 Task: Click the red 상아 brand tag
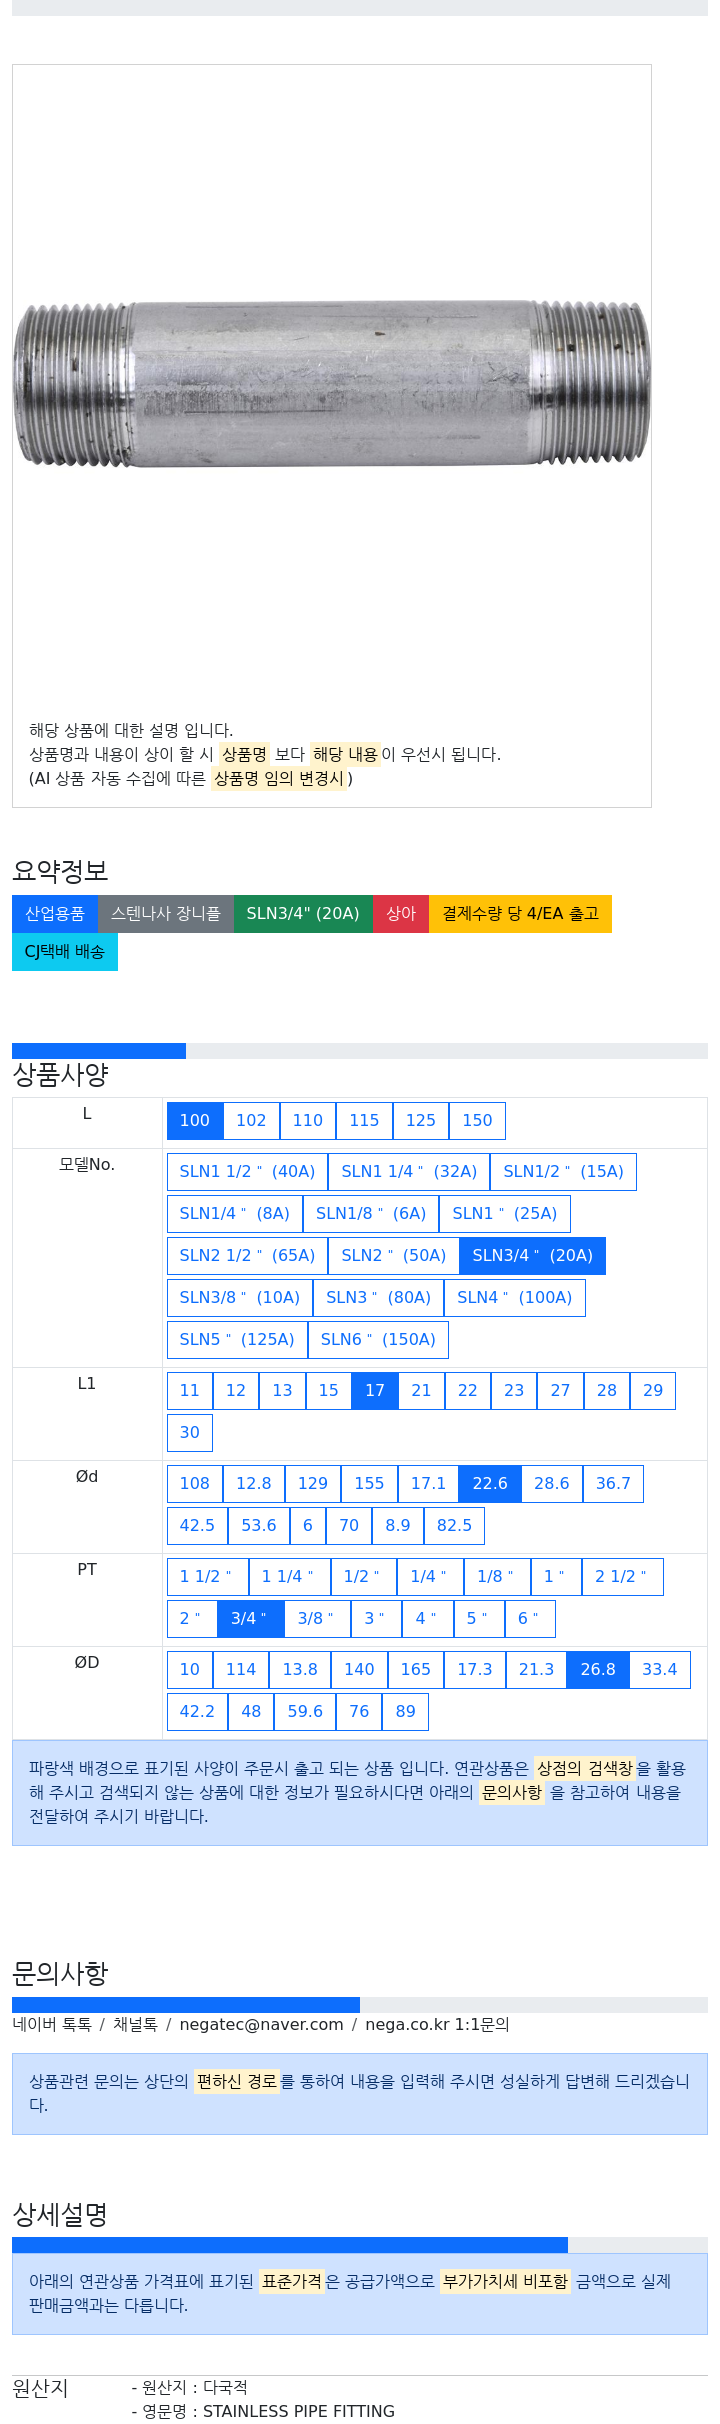(401, 914)
